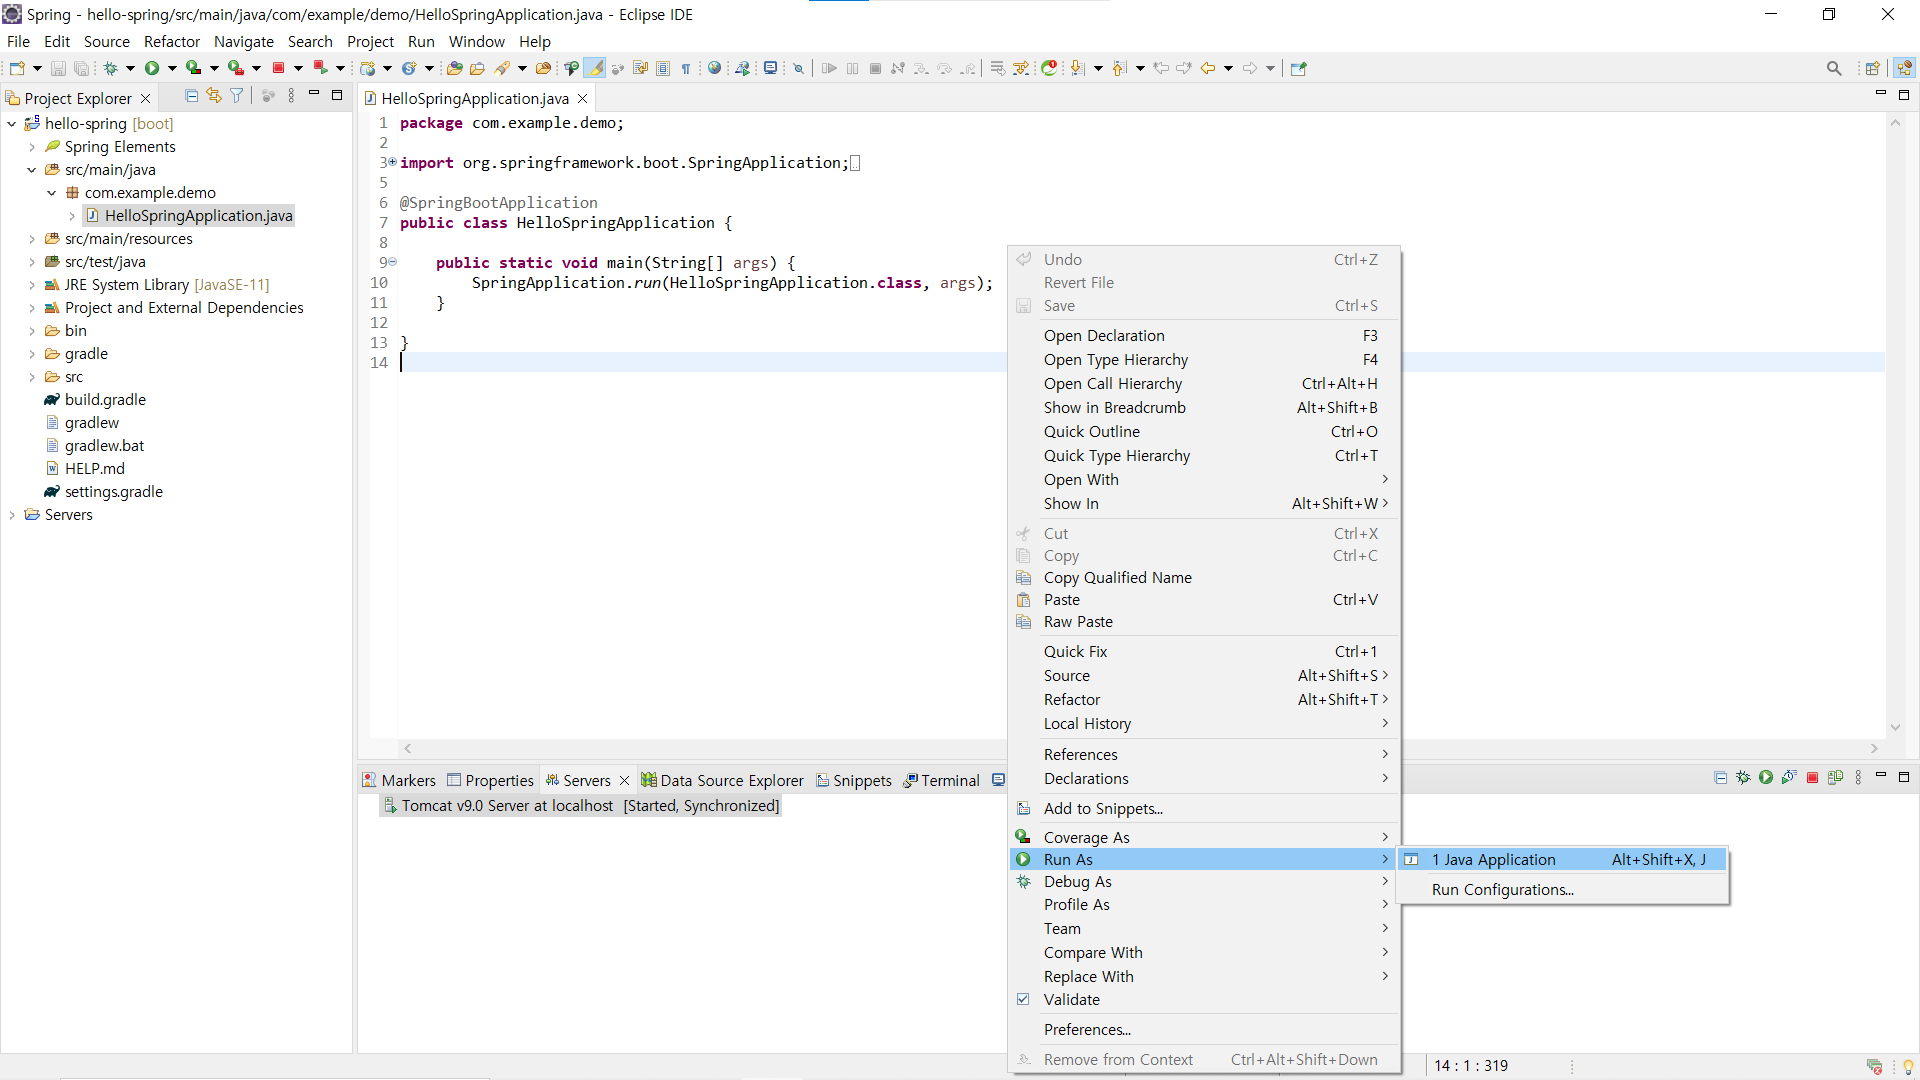Expand the src/main/resources folder
Screen dimensions: 1920x1080
(32, 239)
